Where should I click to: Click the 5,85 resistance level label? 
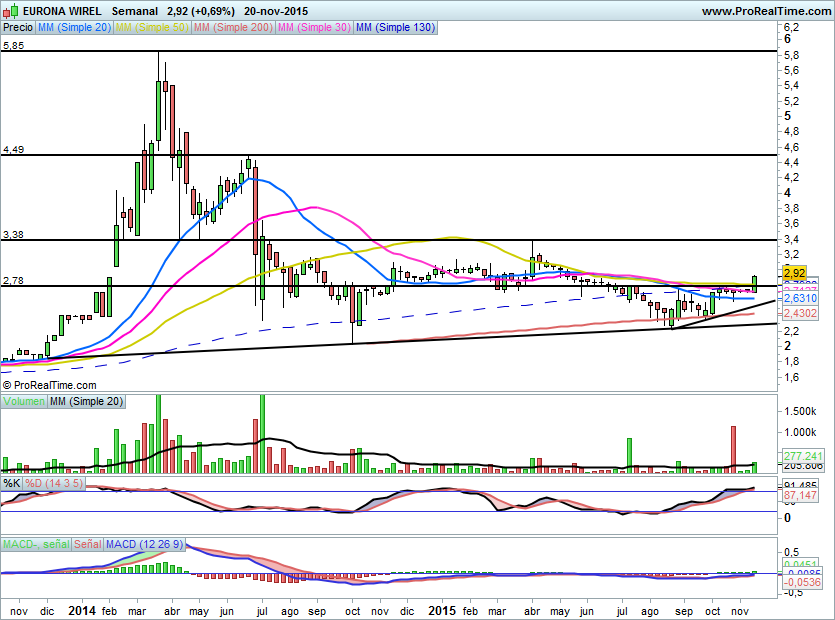click(x=13, y=46)
